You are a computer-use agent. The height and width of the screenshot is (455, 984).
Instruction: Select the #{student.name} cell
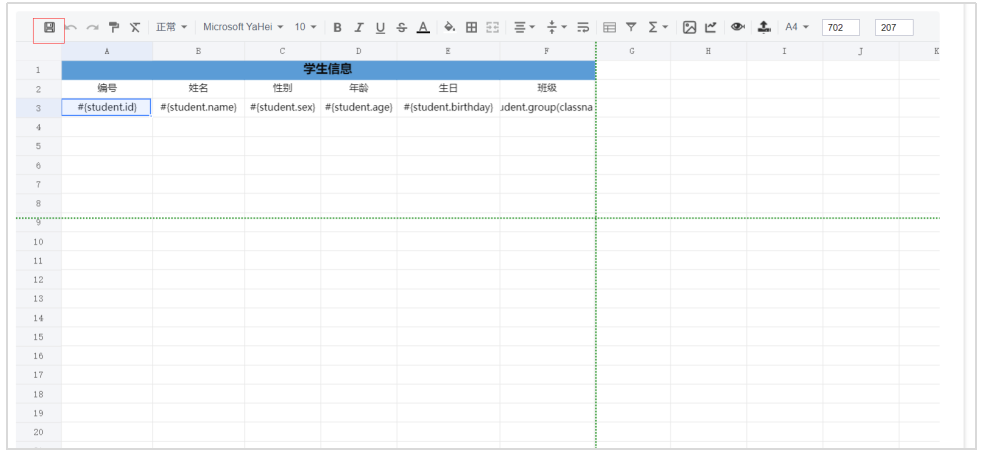[198, 107]
